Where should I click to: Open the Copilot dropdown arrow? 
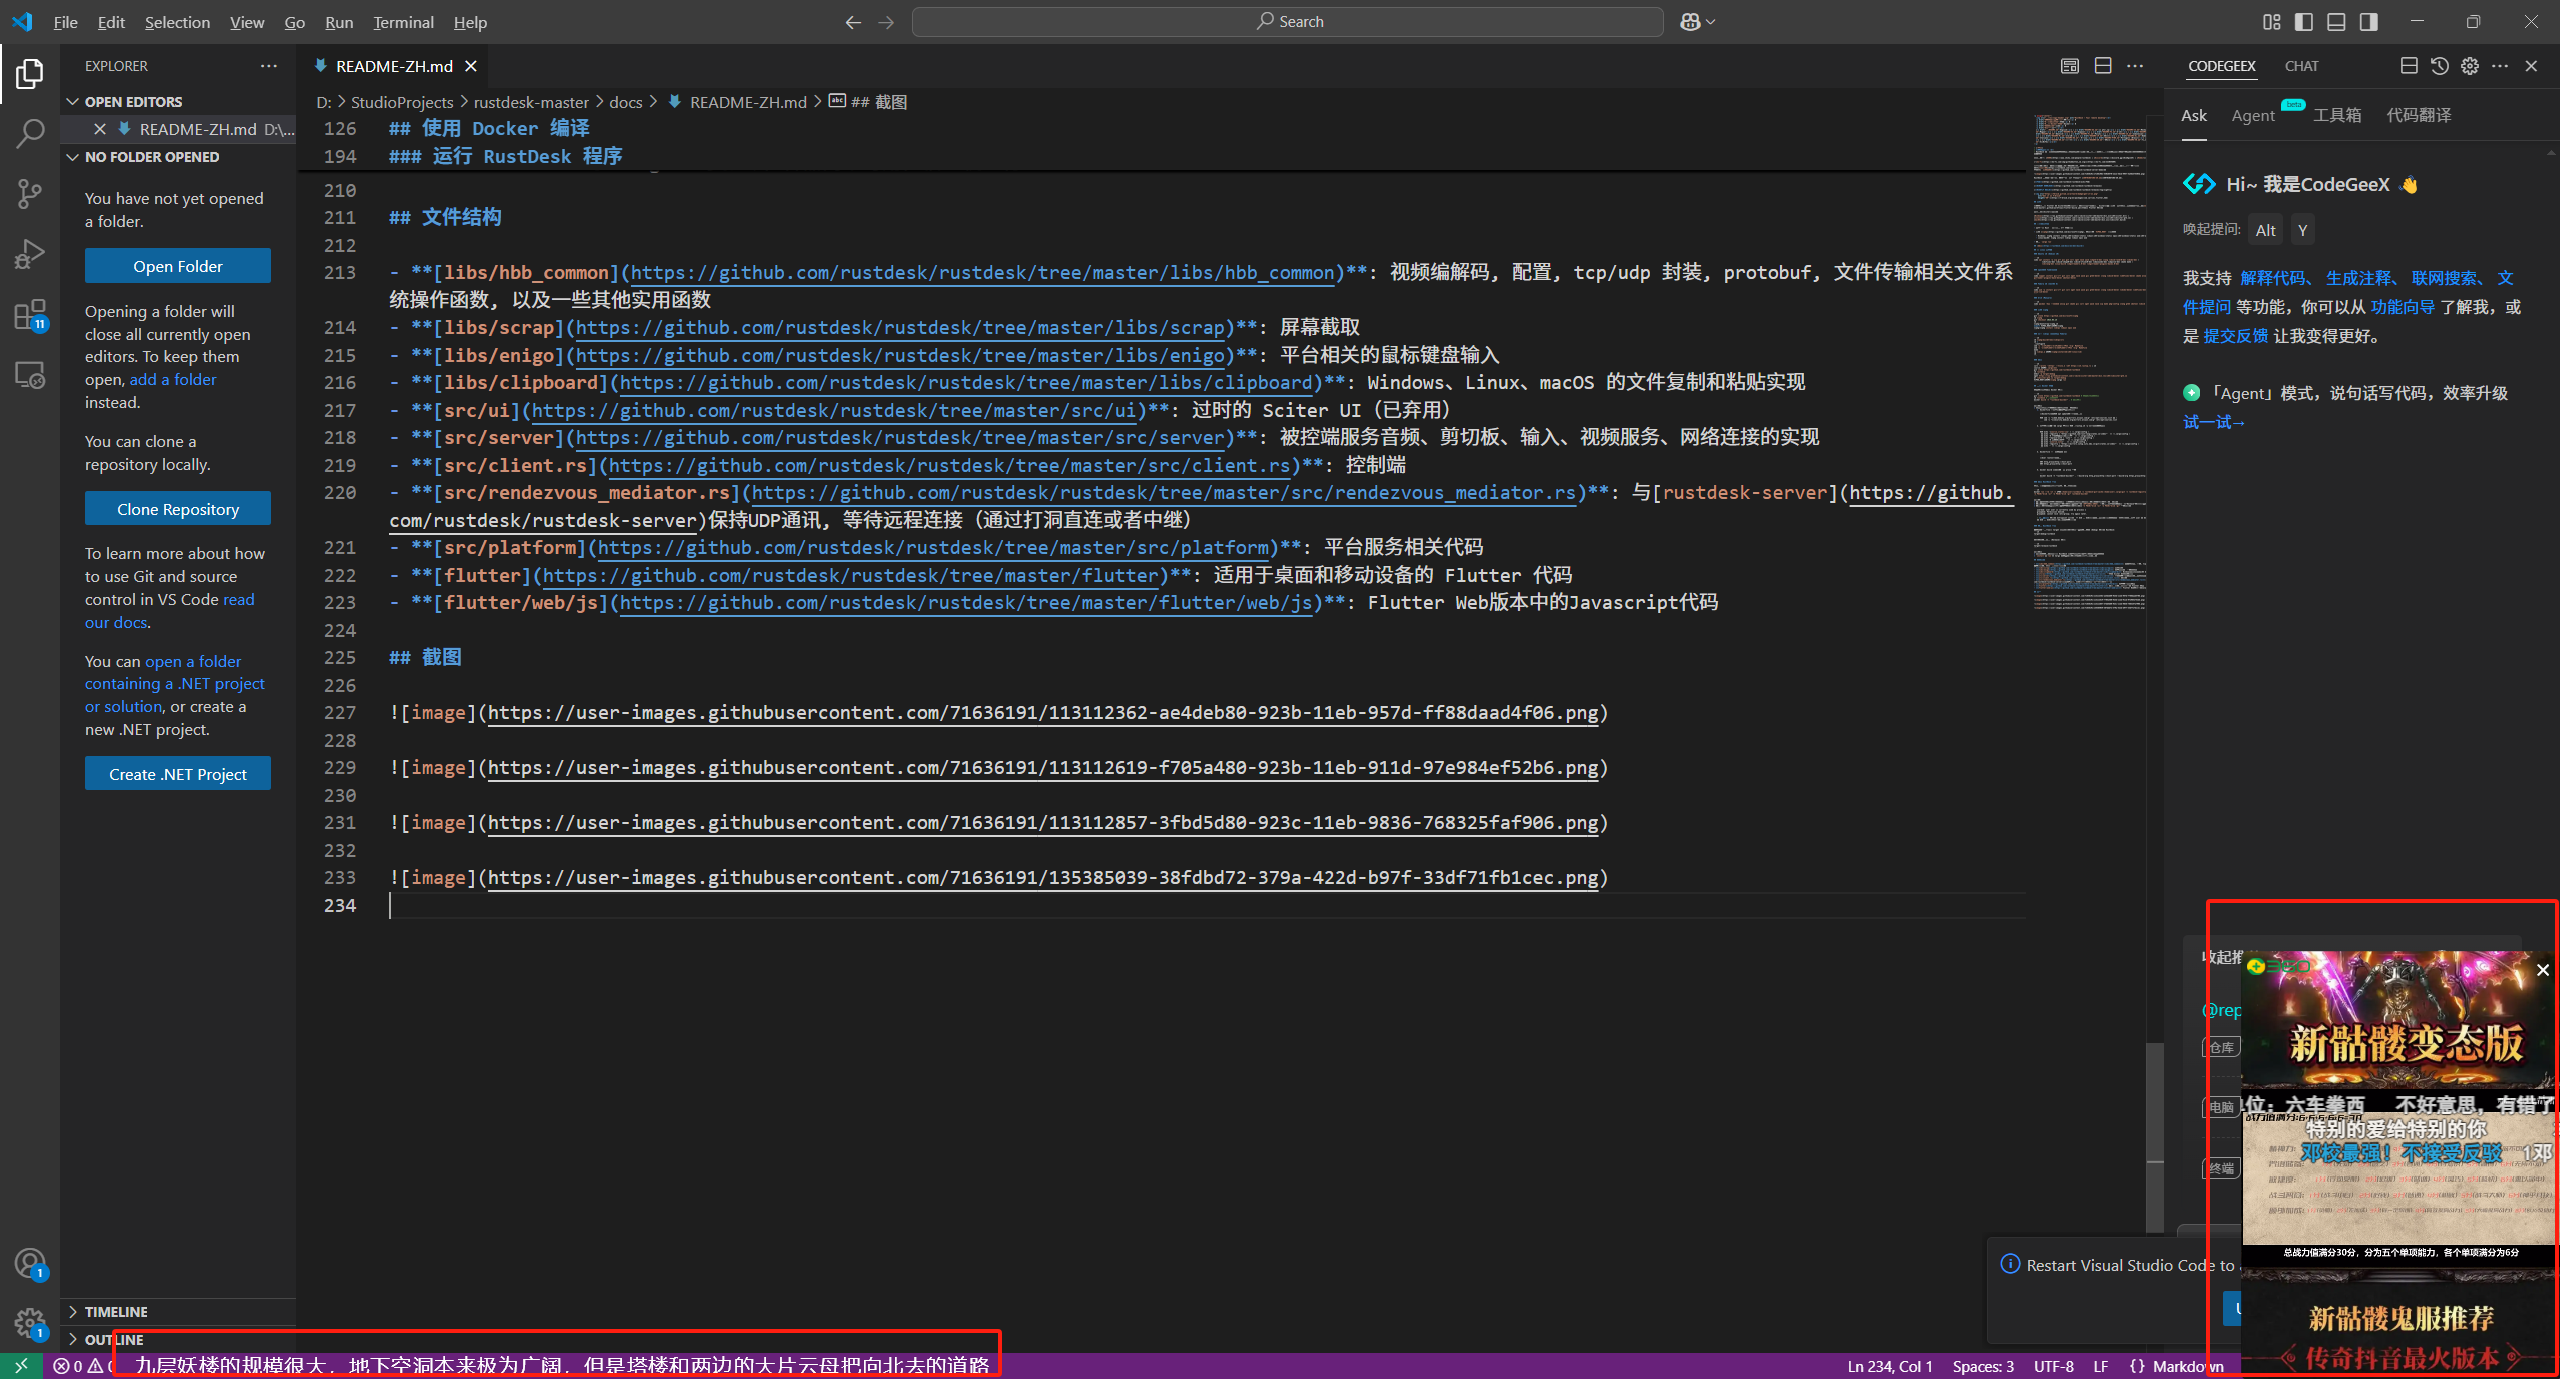click(1710, 22)
